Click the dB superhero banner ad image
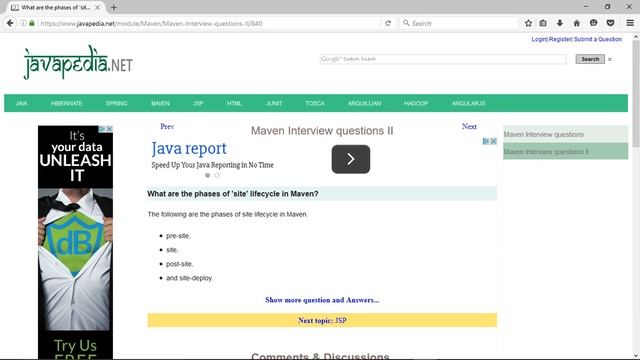The width and height of the screenshot is (640, 360). point(75,242)
